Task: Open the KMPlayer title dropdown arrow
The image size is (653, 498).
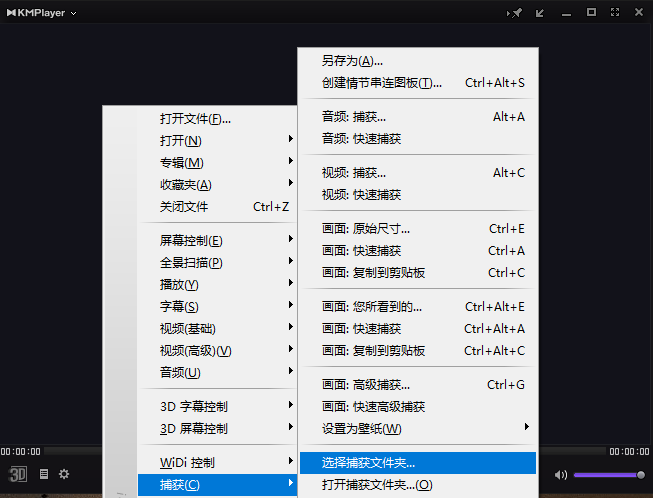Action: click(74, 13)
